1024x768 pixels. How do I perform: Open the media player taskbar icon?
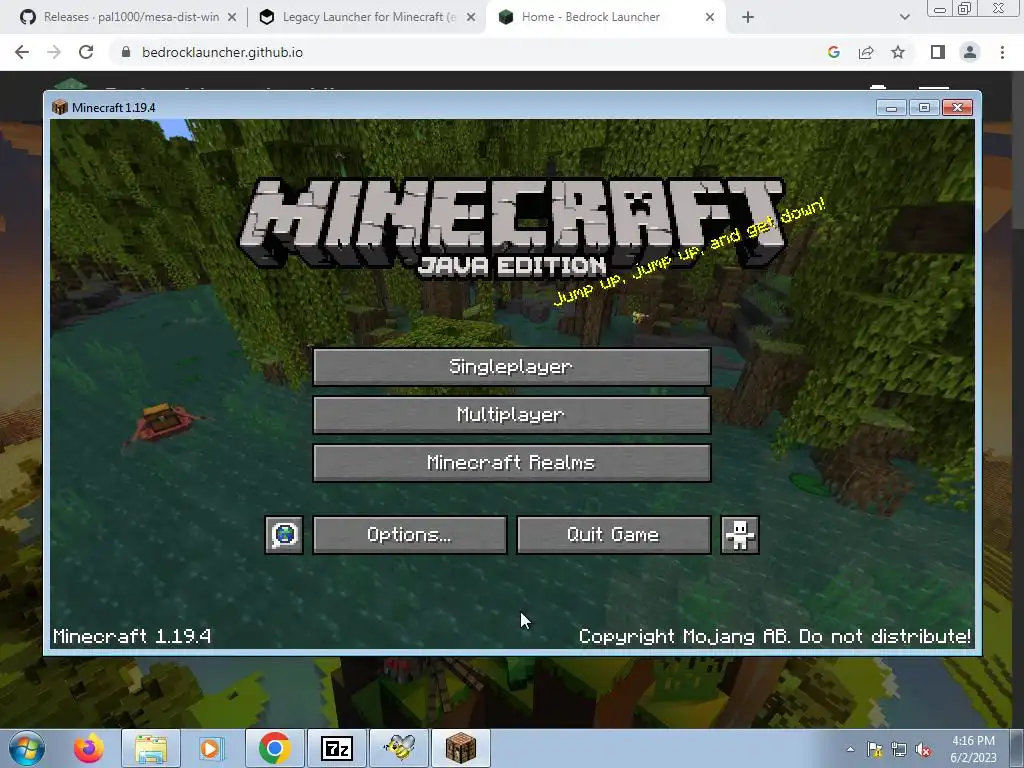tap(210, 748)
